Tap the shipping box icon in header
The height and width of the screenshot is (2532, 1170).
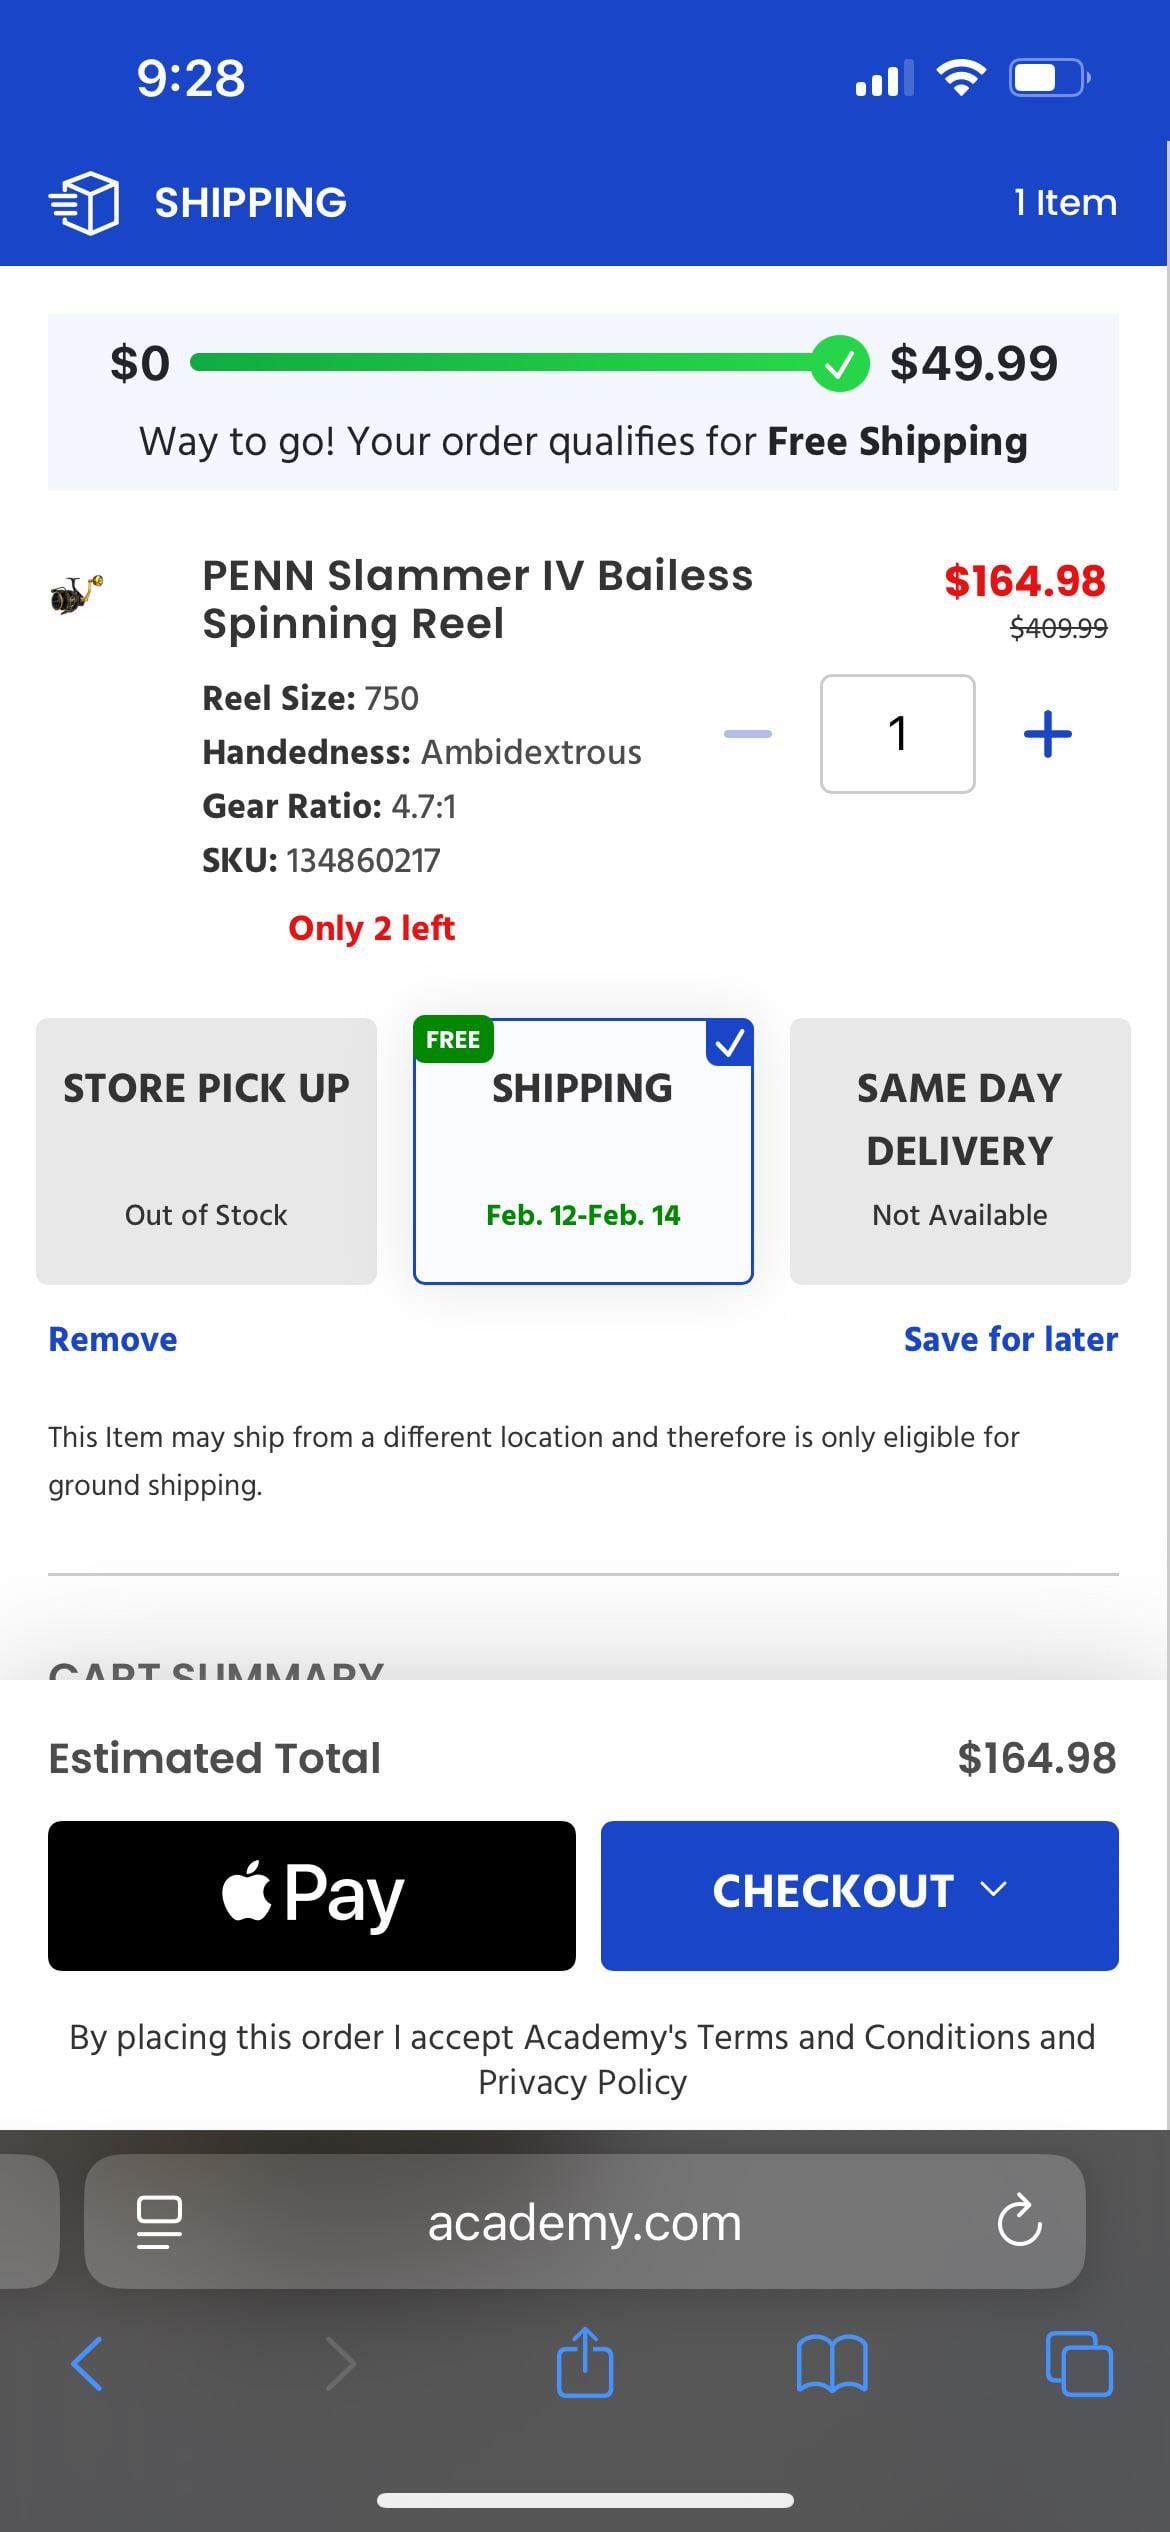pos(85,202)
